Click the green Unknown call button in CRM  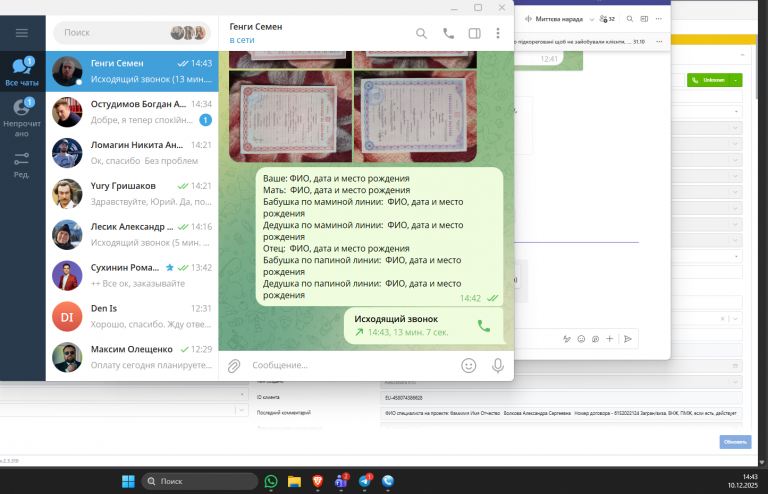(x=709, y=80)
